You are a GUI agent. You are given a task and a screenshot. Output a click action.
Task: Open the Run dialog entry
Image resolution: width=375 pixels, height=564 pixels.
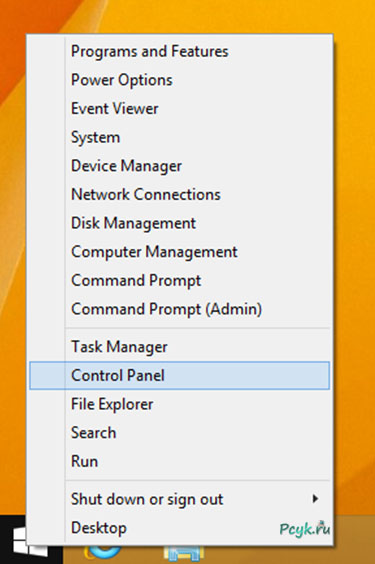(84, 461)
